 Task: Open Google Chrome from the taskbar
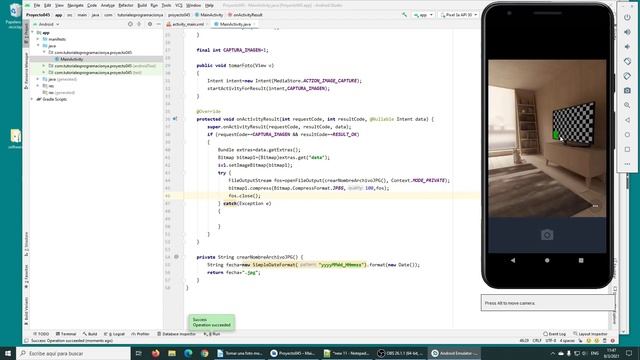[204, 353]
